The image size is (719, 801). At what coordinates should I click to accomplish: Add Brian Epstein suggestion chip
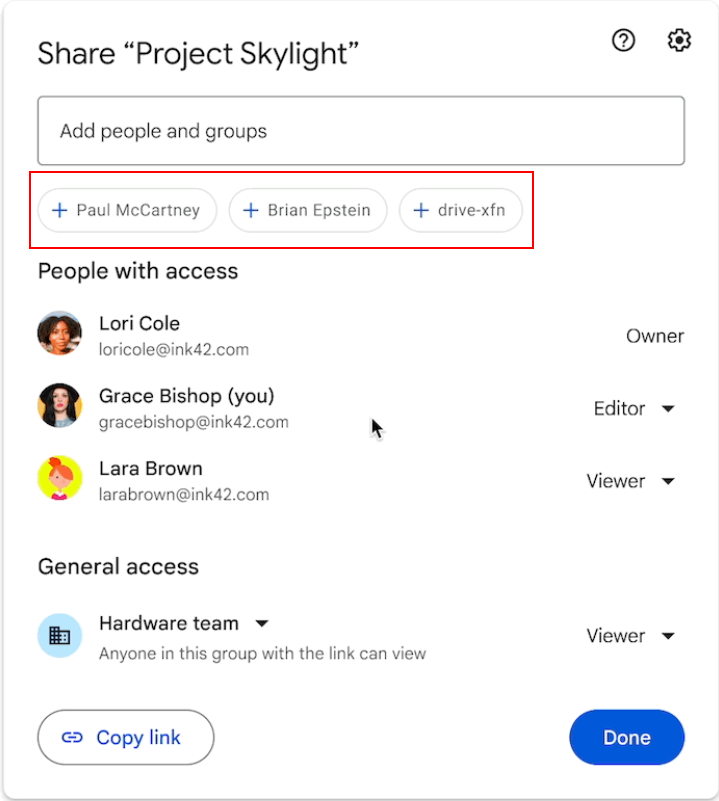tap(308, 210)
